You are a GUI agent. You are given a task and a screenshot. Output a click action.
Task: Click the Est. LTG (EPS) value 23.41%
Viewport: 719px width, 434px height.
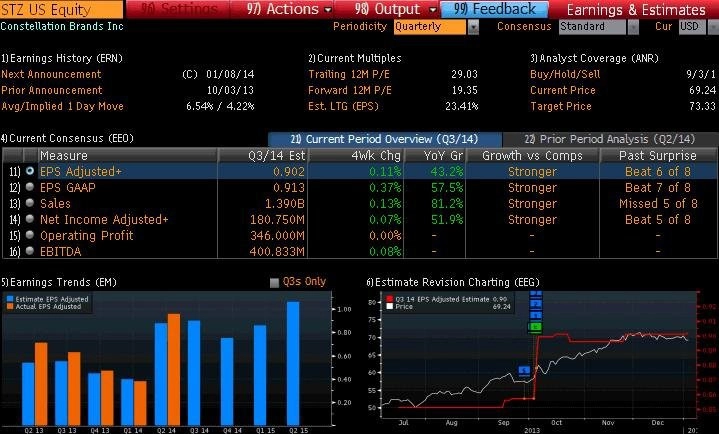pyautogui.click(x=461, y=106)
